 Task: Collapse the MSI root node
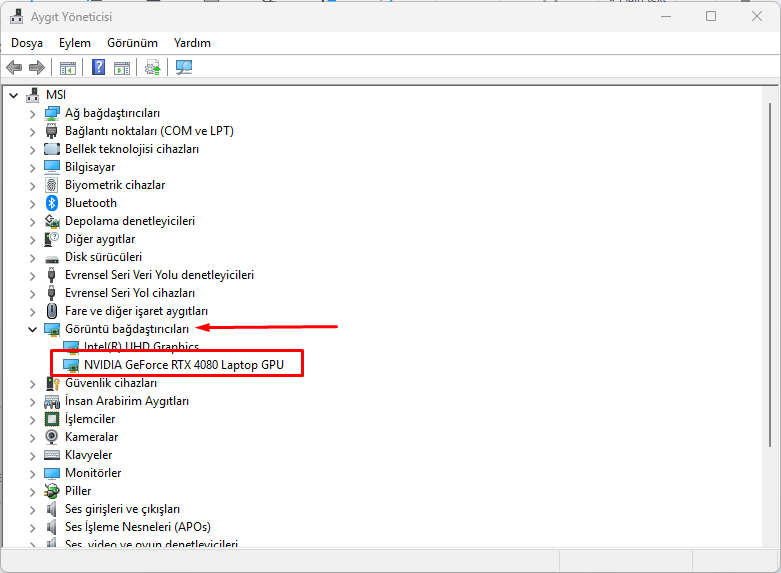(14, 95)
